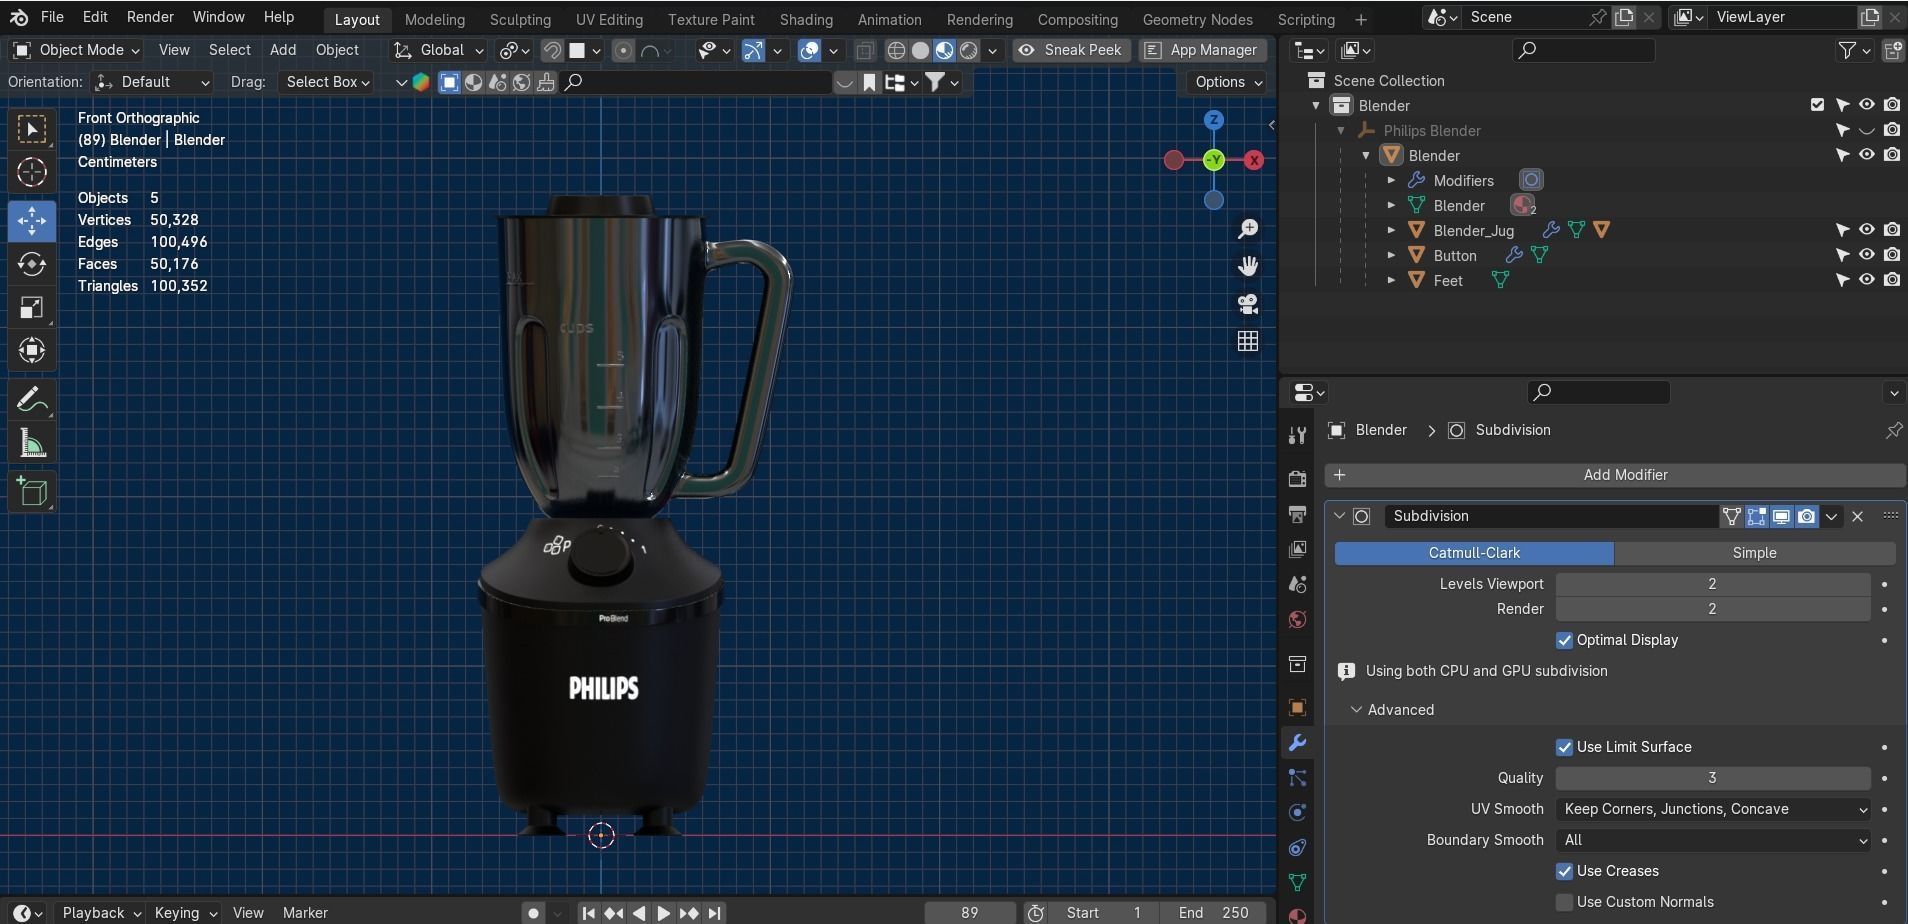Screen dimensions: 1908x924
Task: Click the play animation button
Action: [x=663, y=913]
